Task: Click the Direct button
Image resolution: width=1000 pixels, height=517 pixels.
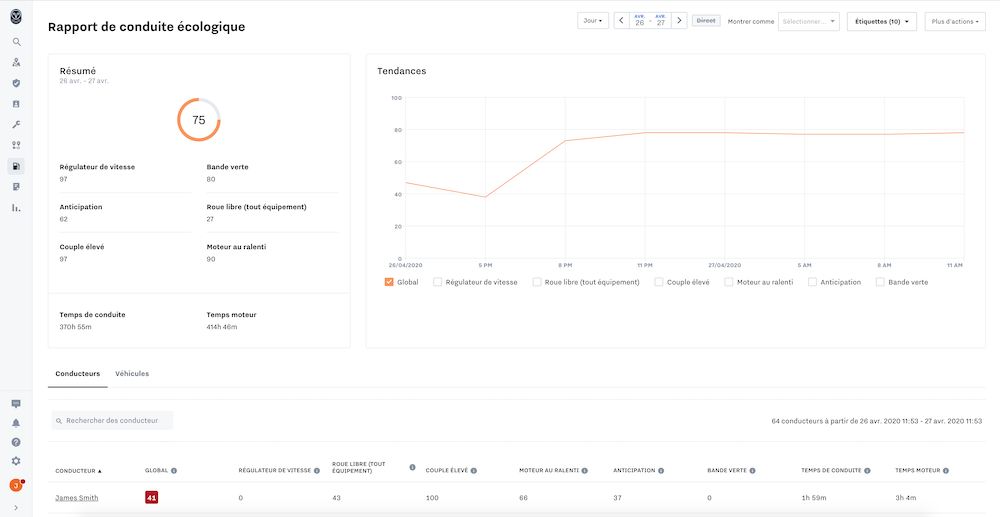Action: pos(706,21)
